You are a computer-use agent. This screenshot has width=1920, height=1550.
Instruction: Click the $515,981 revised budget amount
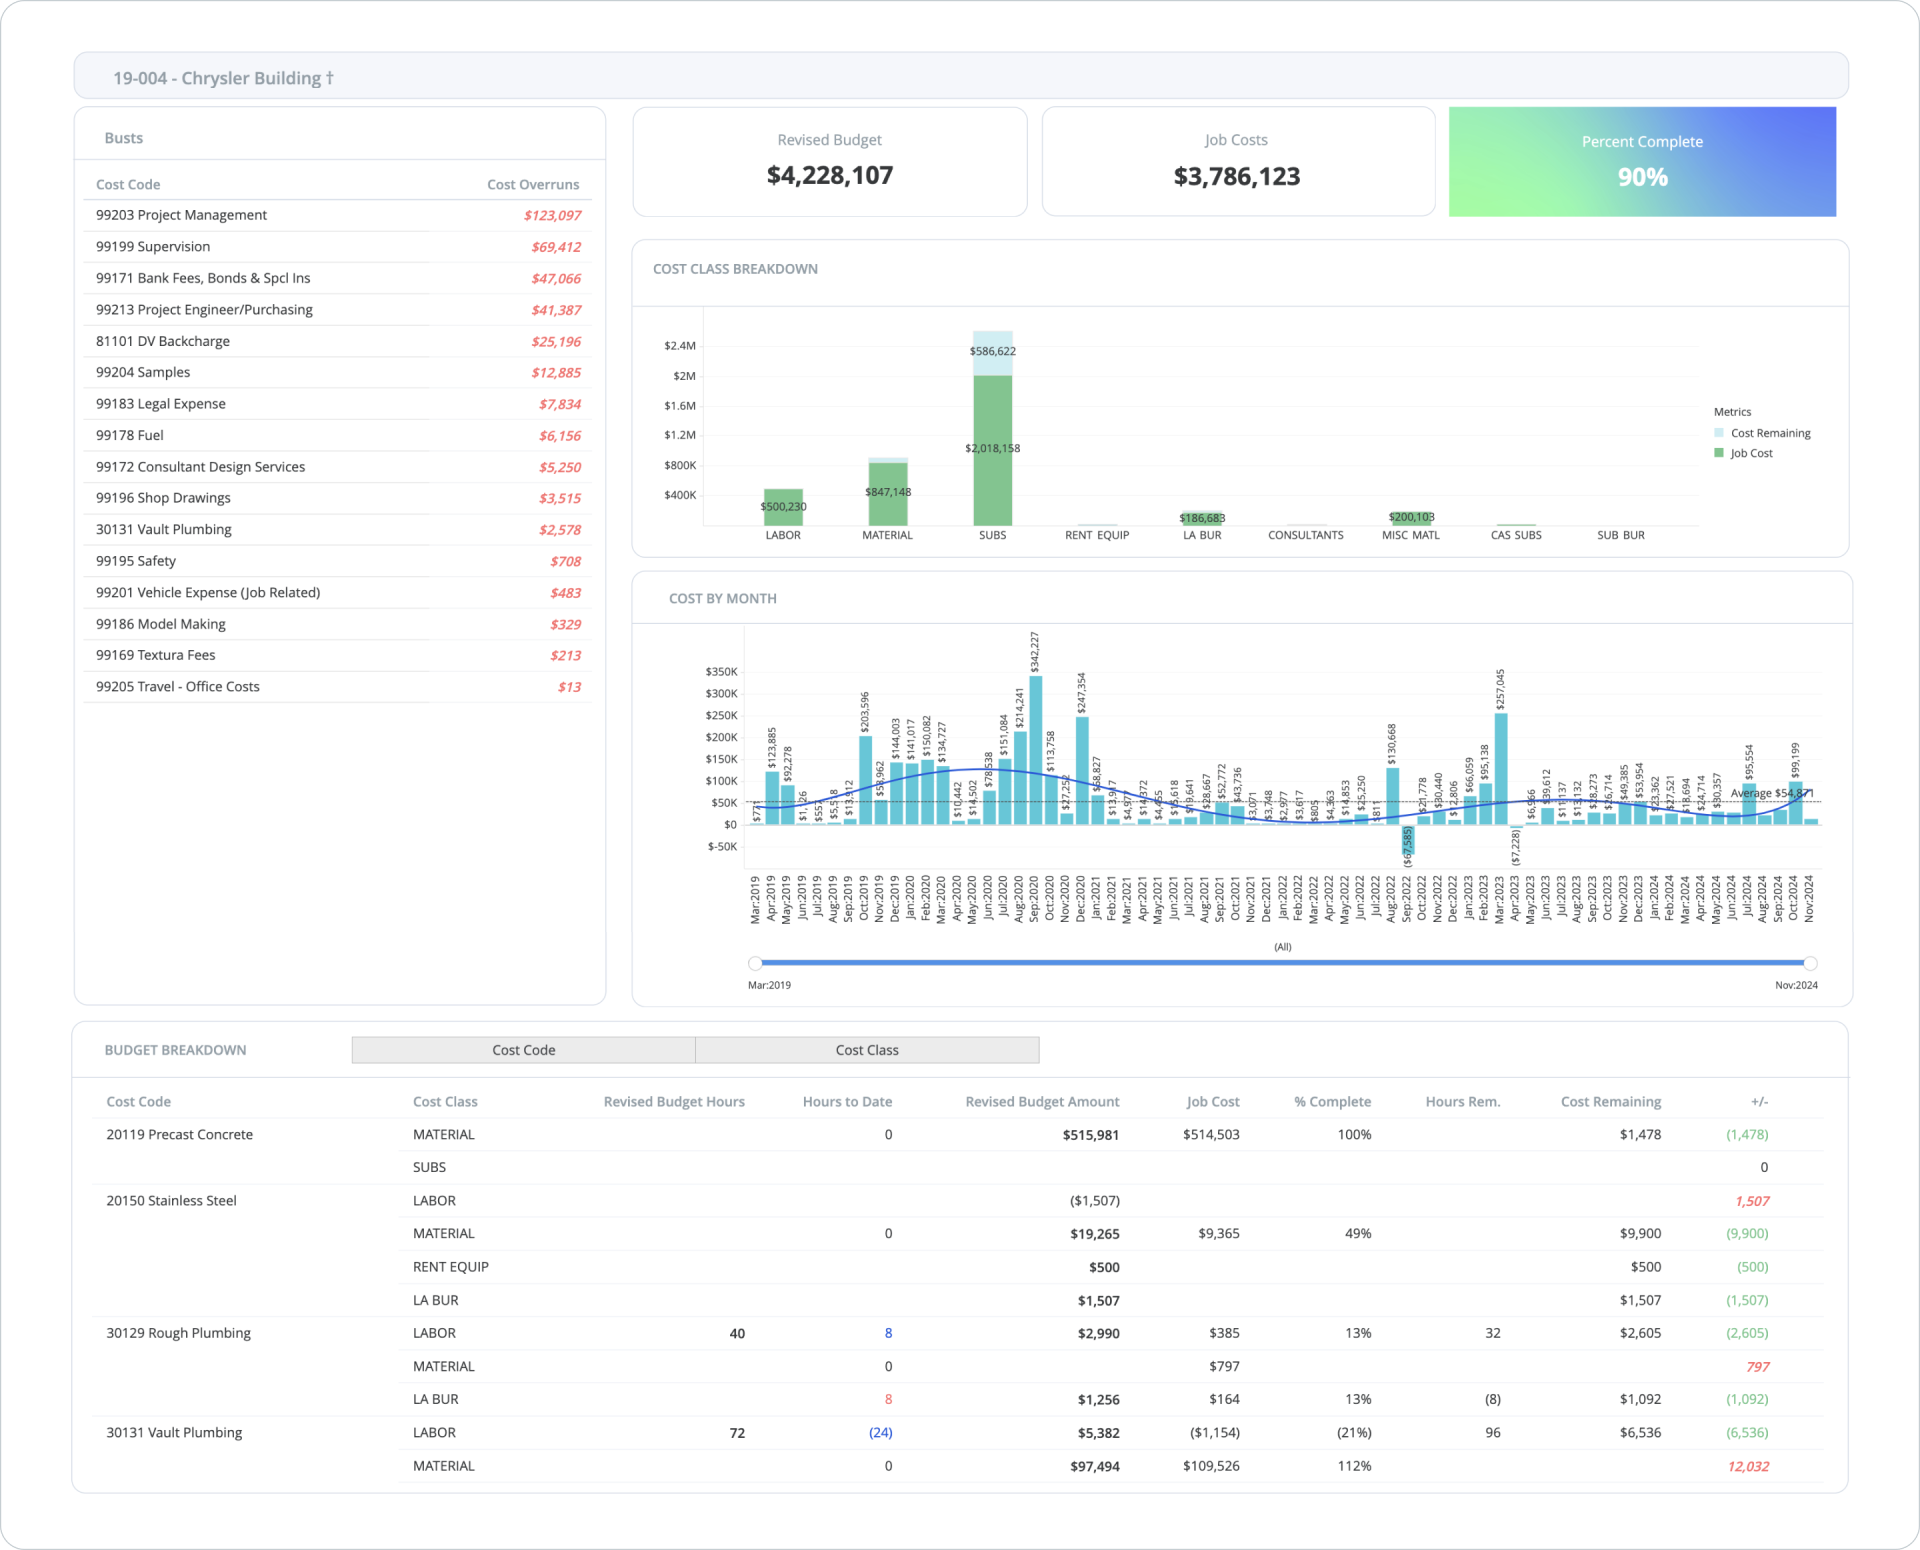pyautogui.click(x=1091, y=1135)
